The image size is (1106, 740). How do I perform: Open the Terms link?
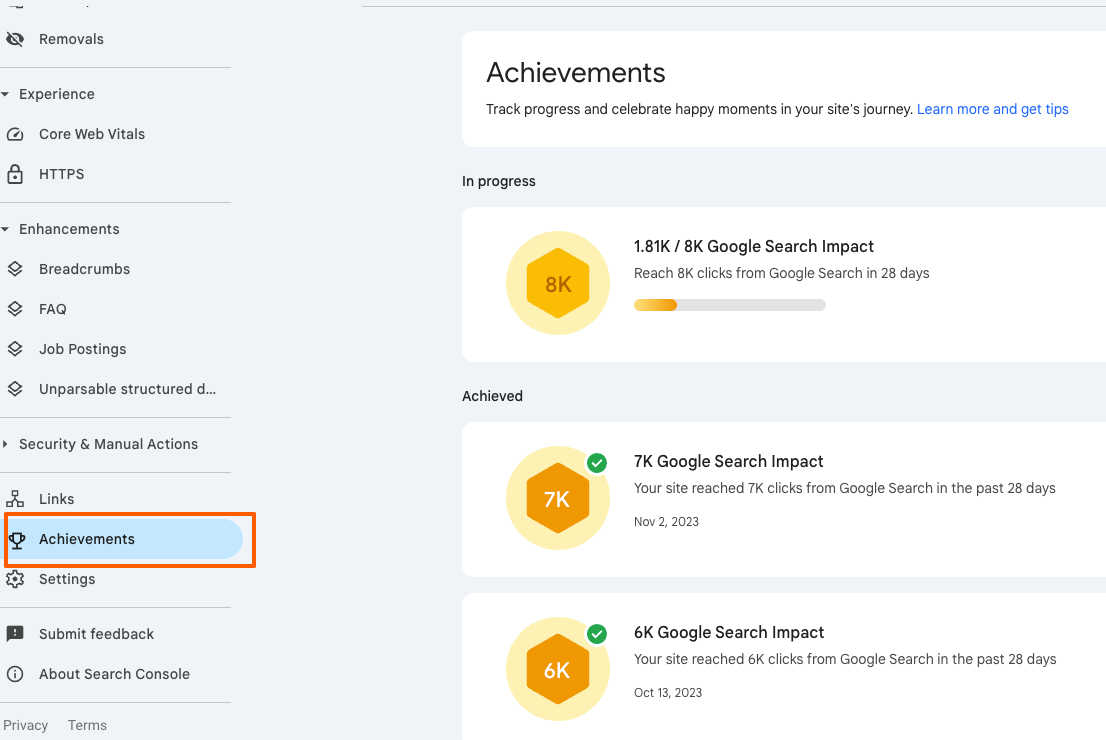(x=87, y=725)
